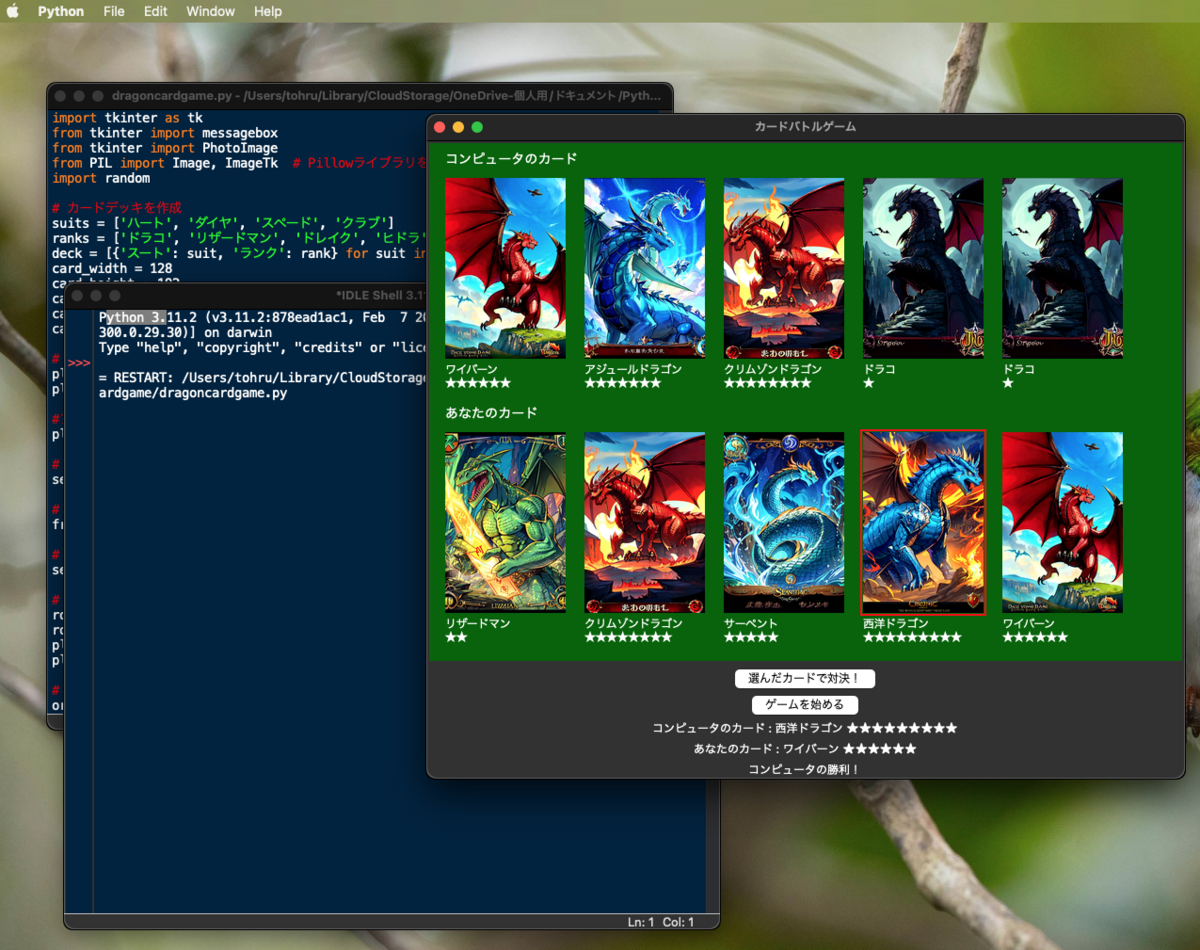Image resolution: width=1200 pixels, height=950 pixels.
Task: Click result line あなたのカード : ワイバーン
Action: click(805, 749)
